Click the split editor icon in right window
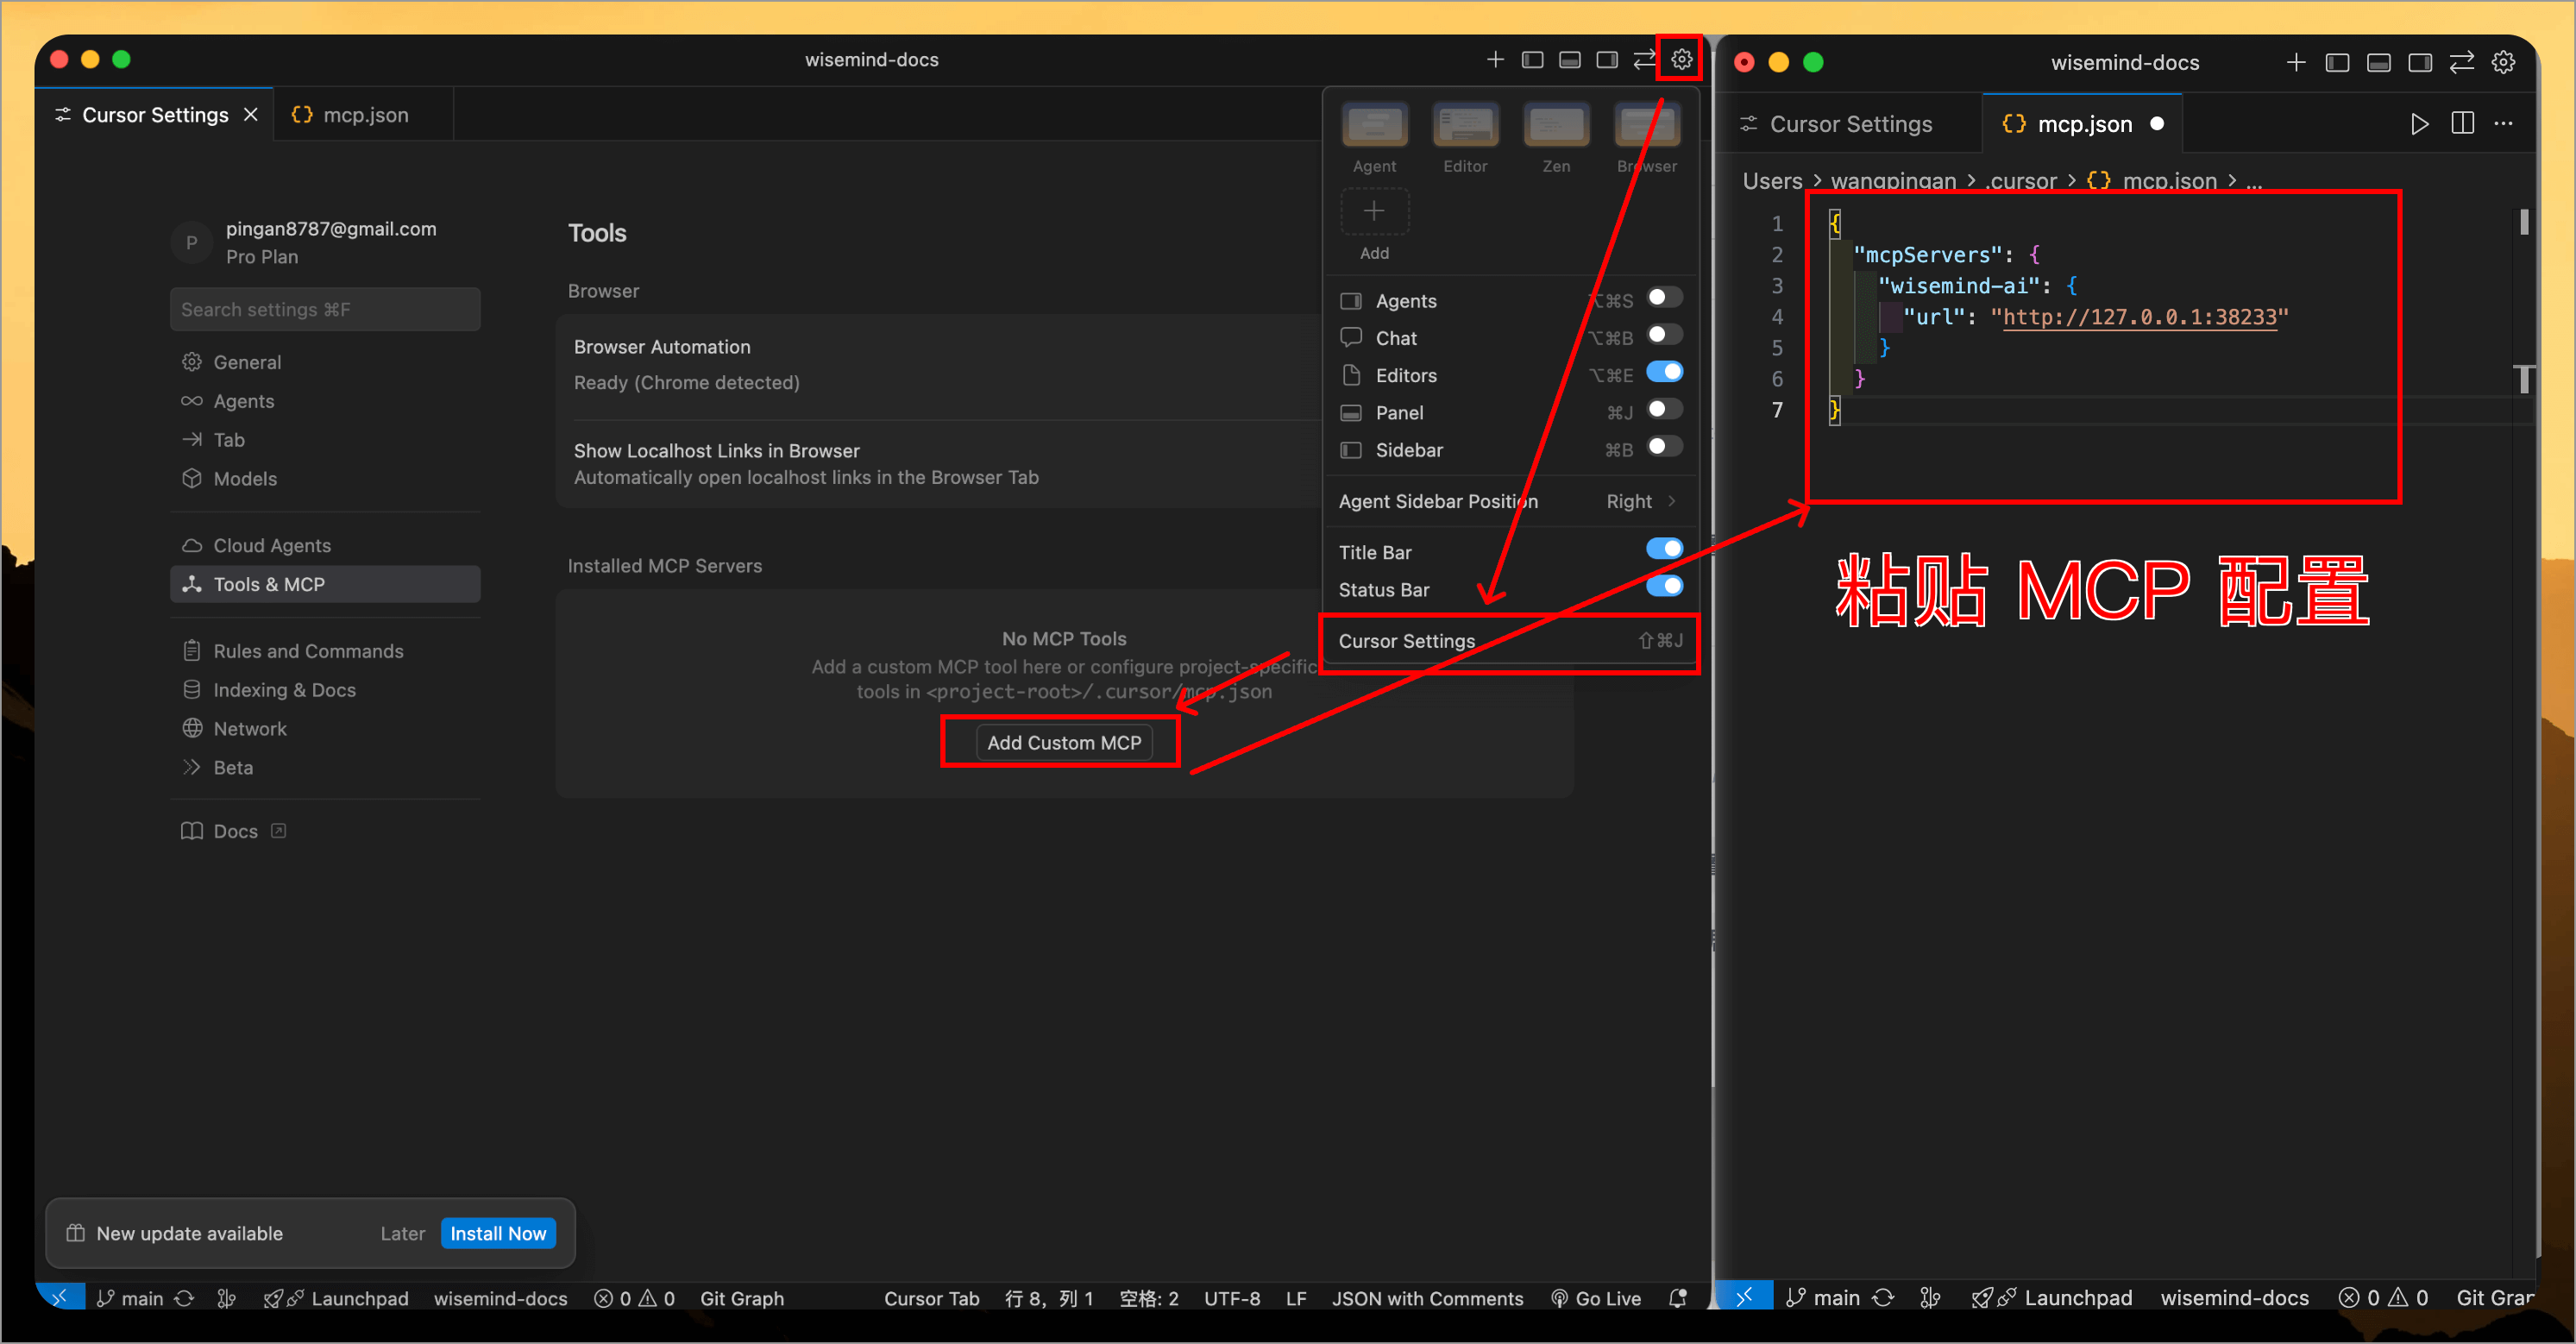The height and width of the screenshot is (1344, 2576). click(2462, 124)
